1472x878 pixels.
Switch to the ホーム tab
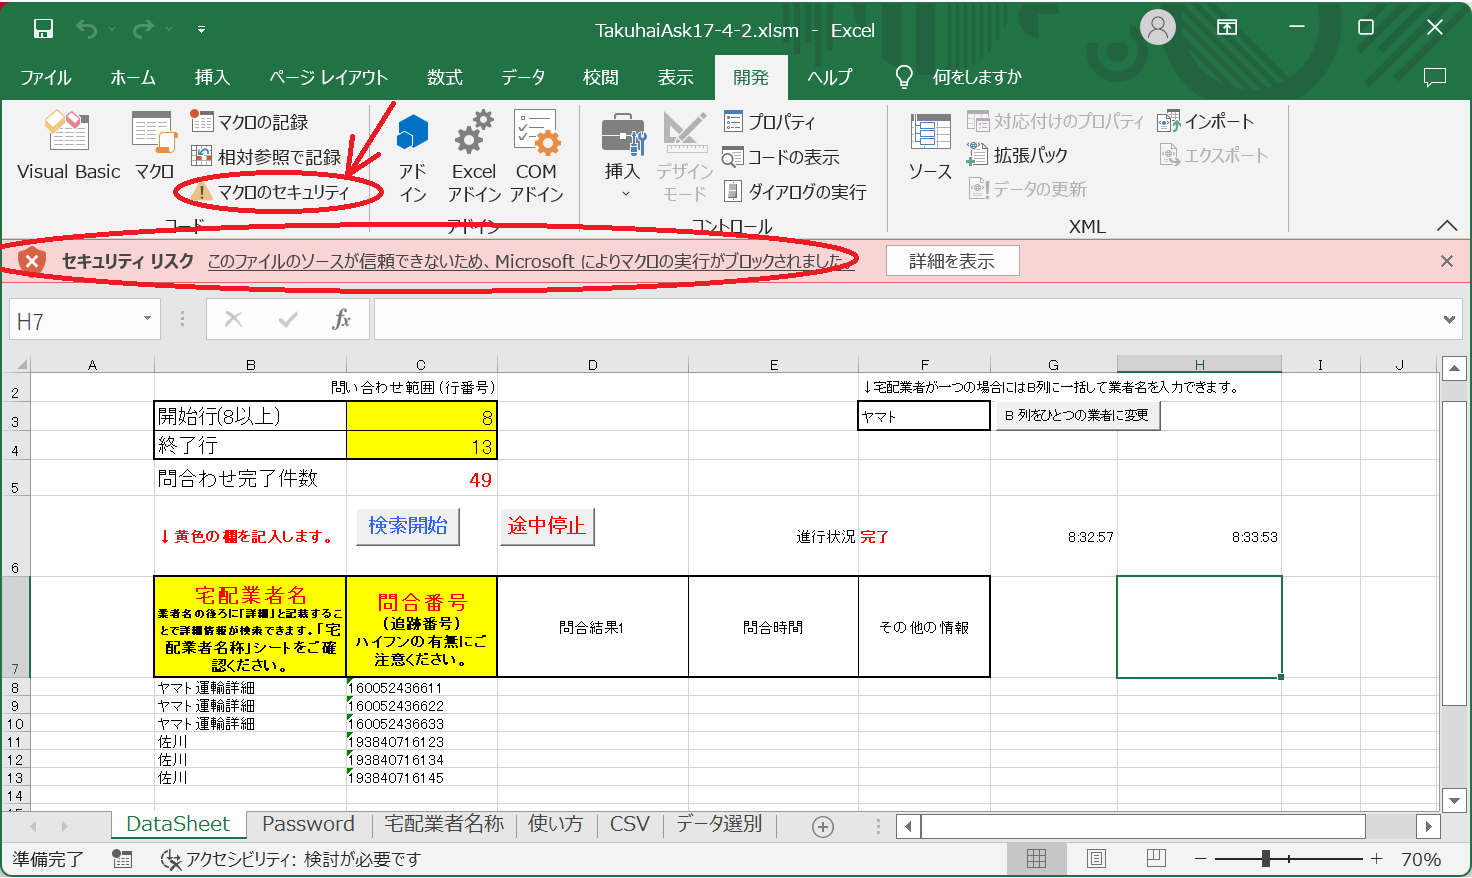click(x=133, y=77)
